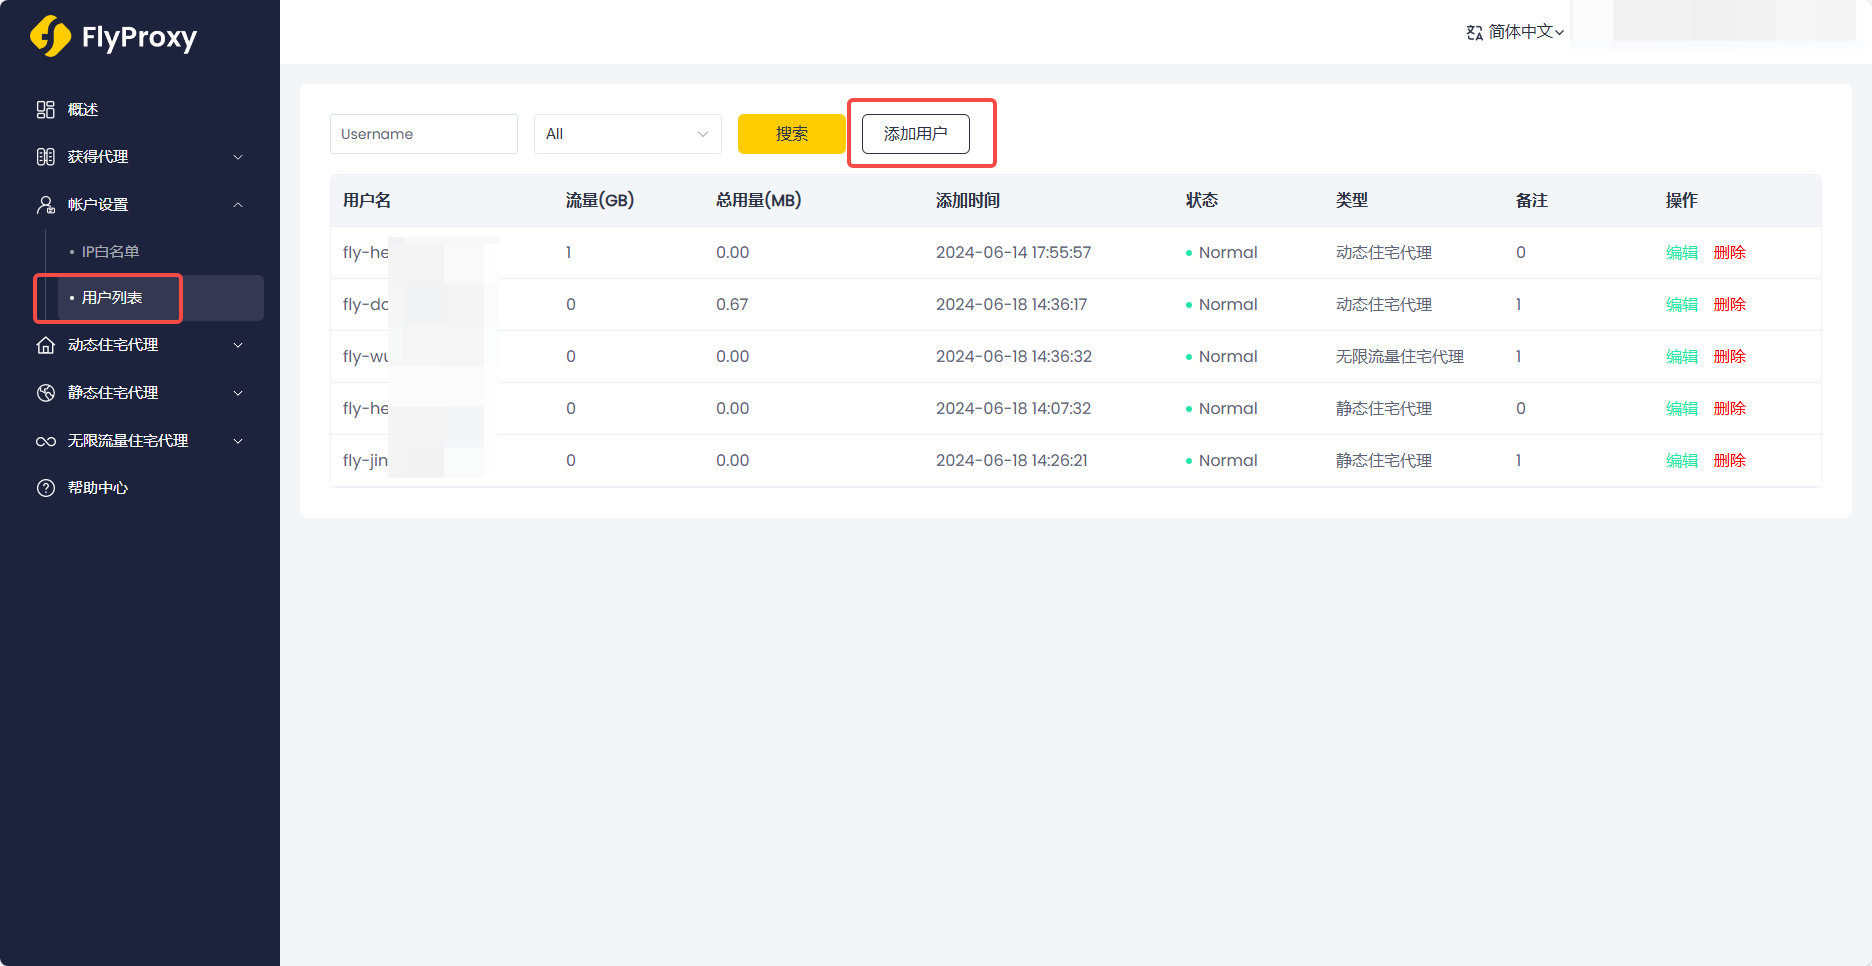Focus the Username search field

pyautogui.click(x=424, y=134)
